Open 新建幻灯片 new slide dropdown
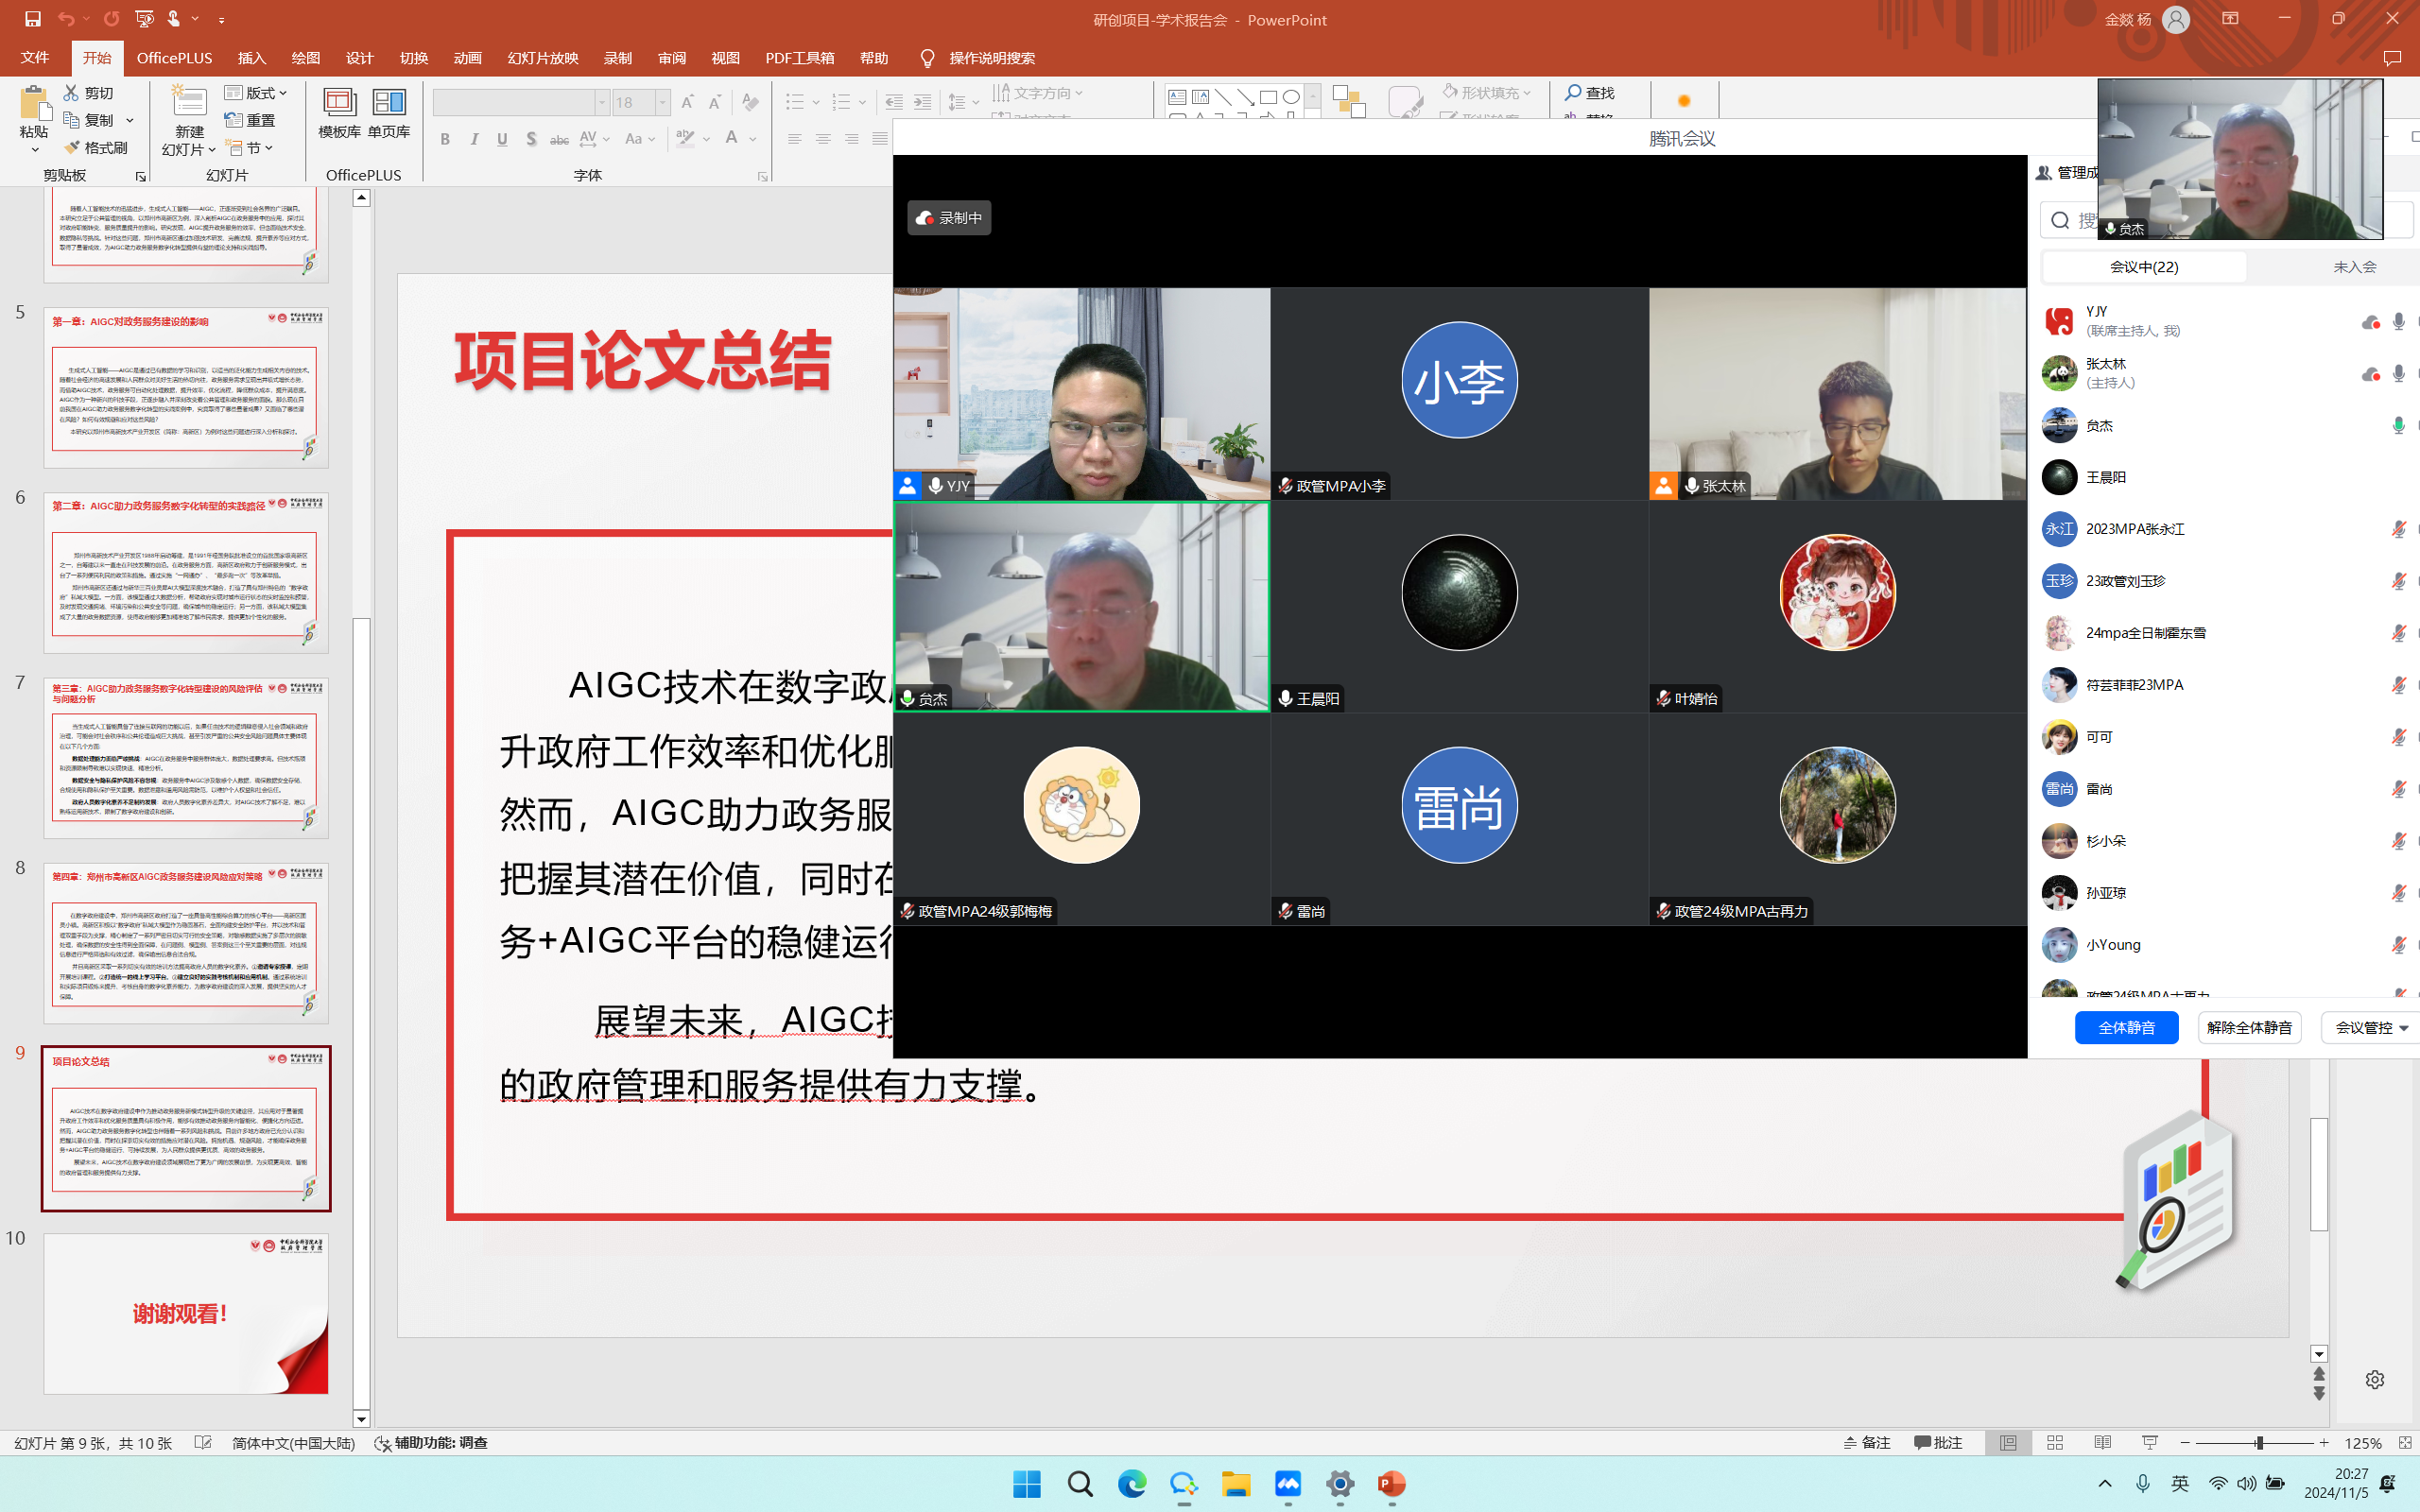Image resolution: width=2420 pixels, height=1512 pixels. 189,149
